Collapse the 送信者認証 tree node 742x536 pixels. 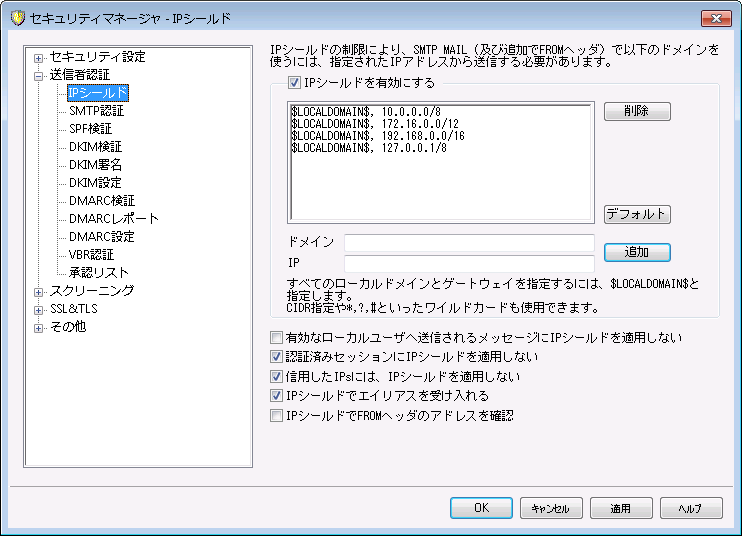coord(39,75)
